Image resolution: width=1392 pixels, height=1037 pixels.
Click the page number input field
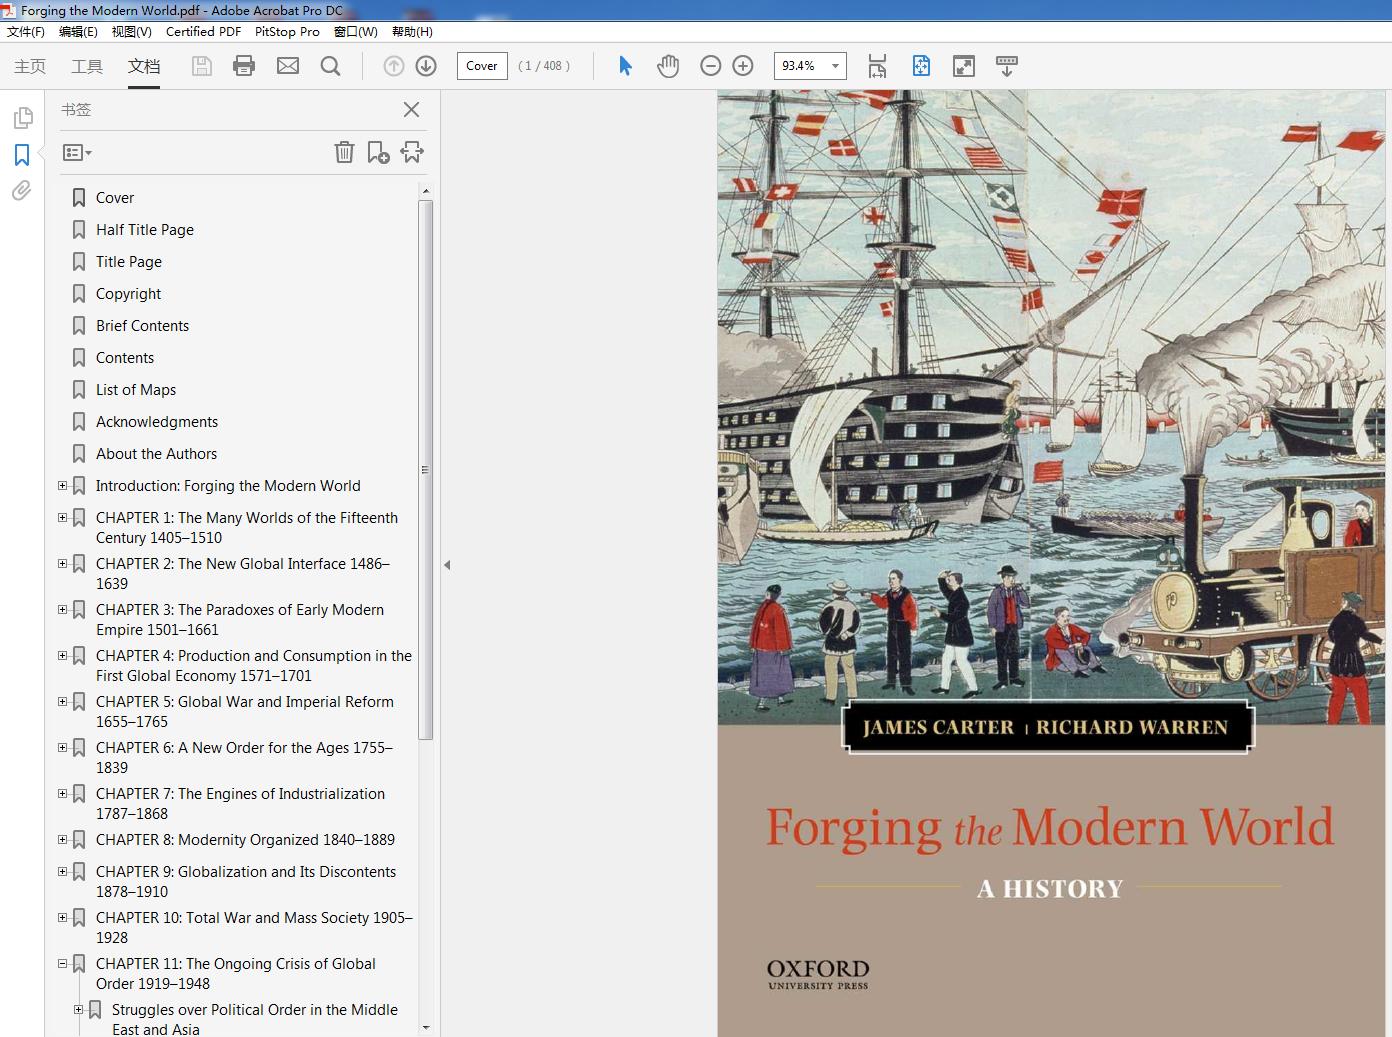(482, 66)
